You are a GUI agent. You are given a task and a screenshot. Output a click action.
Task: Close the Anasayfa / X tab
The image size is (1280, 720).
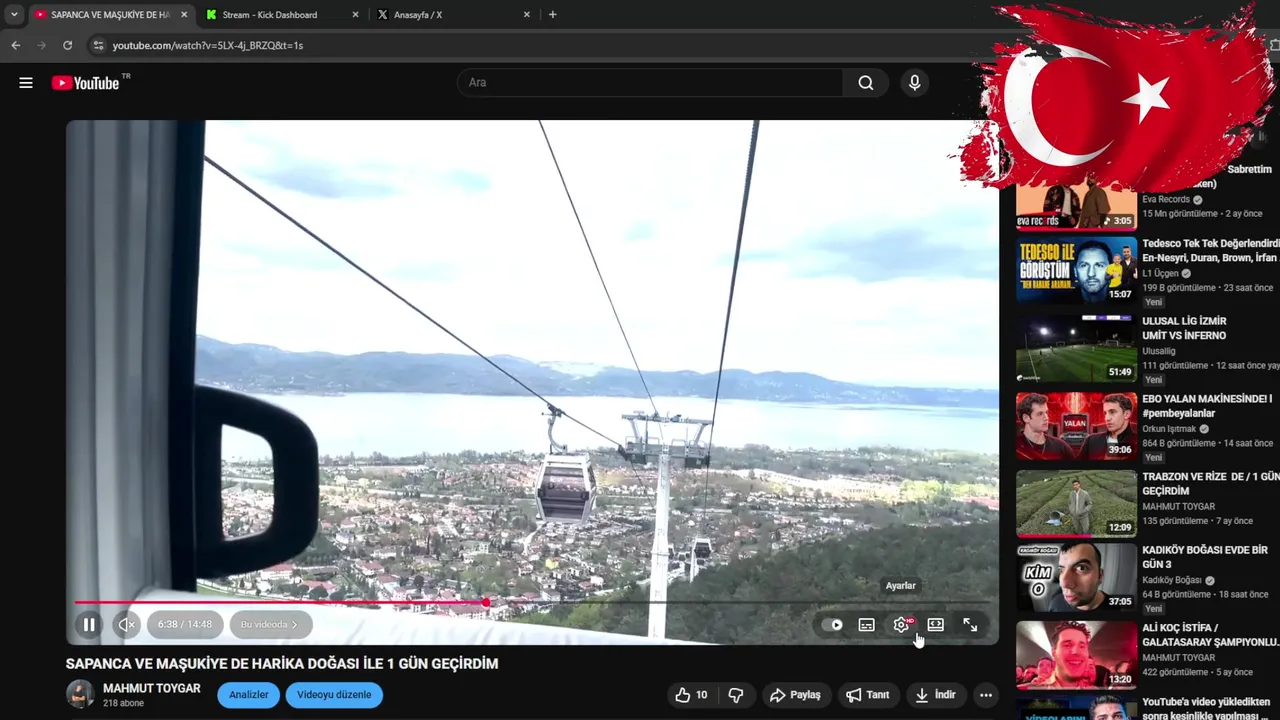[527, 15]
